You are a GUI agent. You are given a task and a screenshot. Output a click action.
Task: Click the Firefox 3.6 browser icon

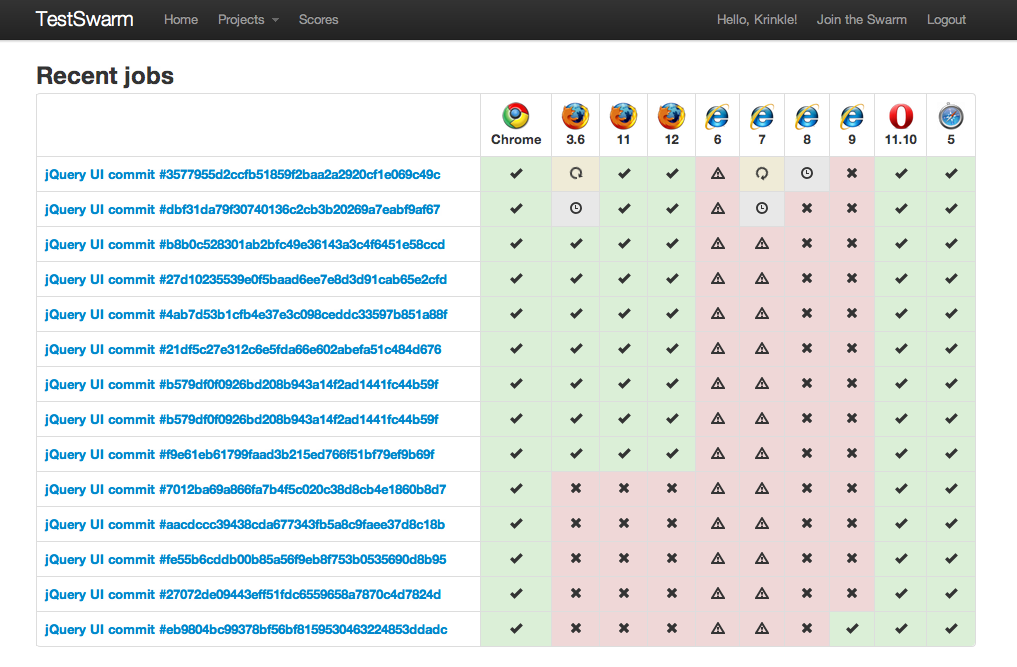[575, 116]
